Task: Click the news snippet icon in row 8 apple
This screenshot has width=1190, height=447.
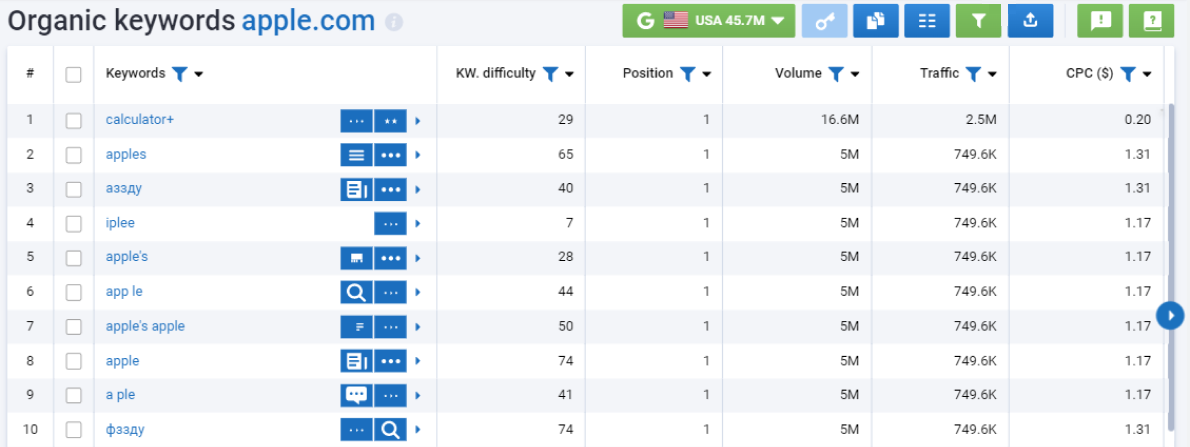Action: coord(357,361)
